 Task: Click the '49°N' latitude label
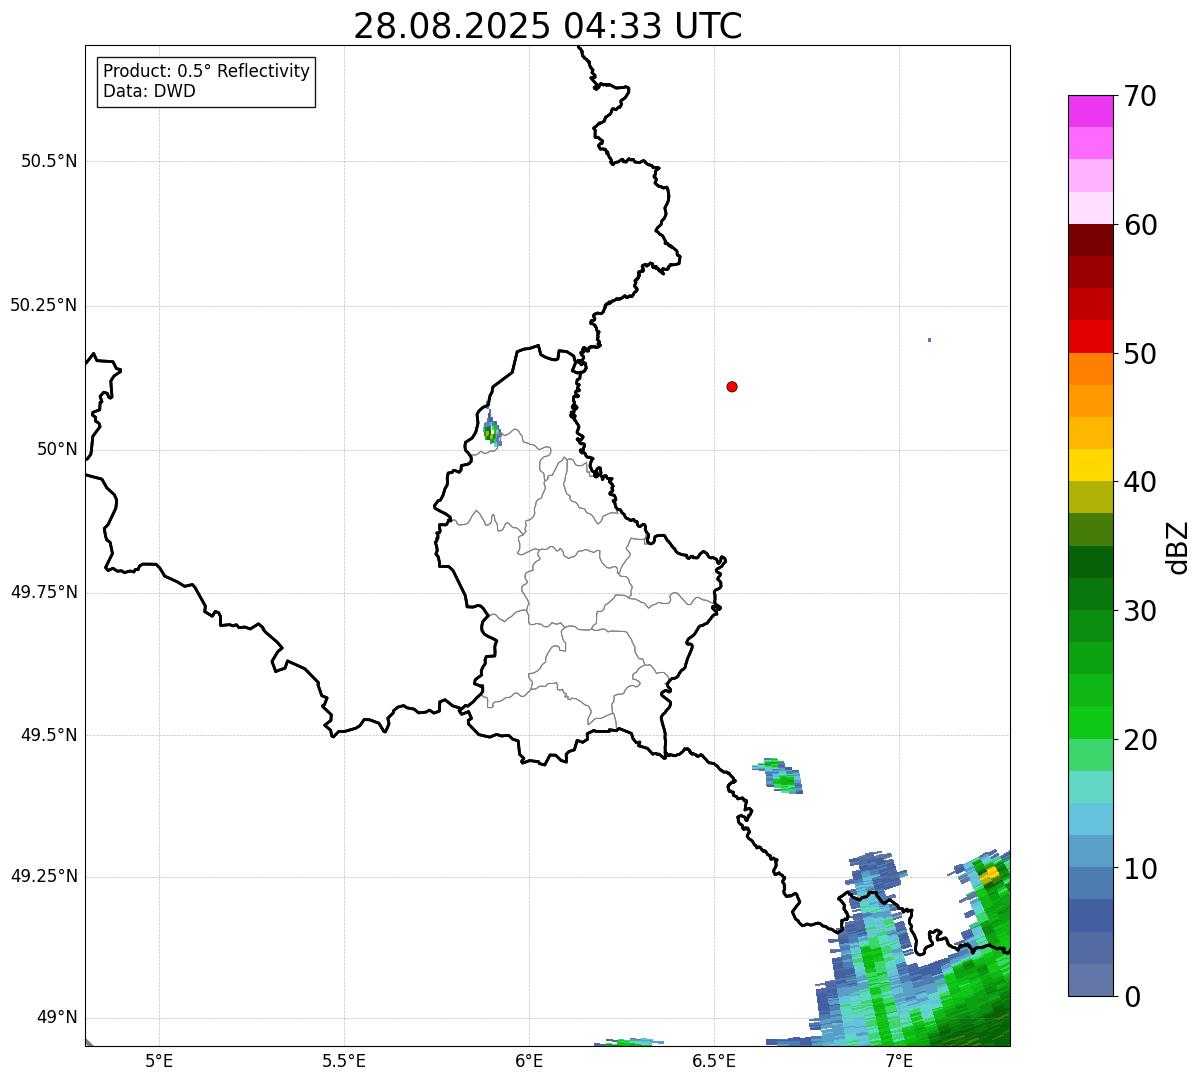pyautogui.click(x=57, y=1018)
